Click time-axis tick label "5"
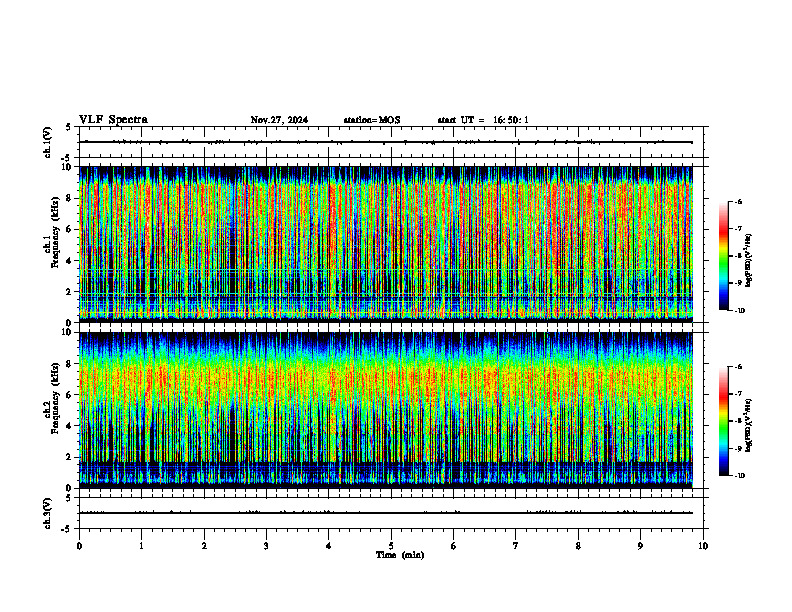 (391, 546)
